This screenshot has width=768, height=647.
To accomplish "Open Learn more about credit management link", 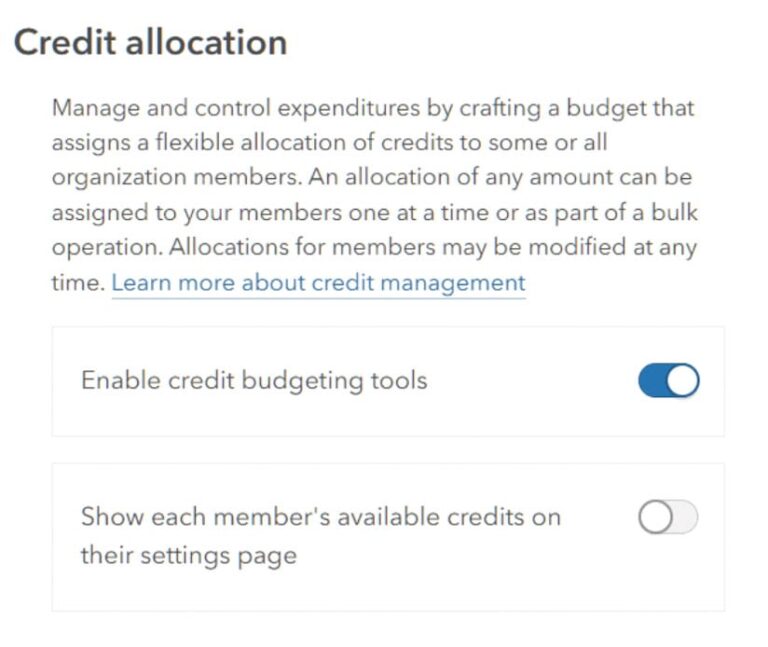I will pyautogui.click(x=318, y=283).
